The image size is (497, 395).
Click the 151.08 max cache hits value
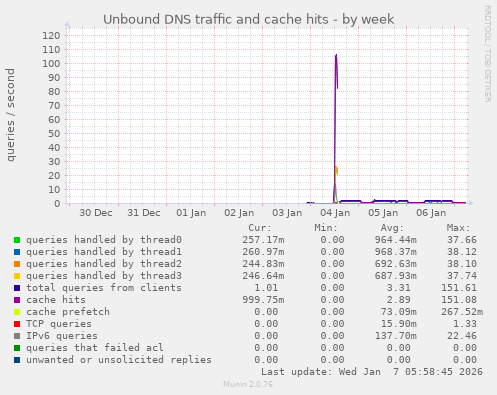tap(459, 300)
